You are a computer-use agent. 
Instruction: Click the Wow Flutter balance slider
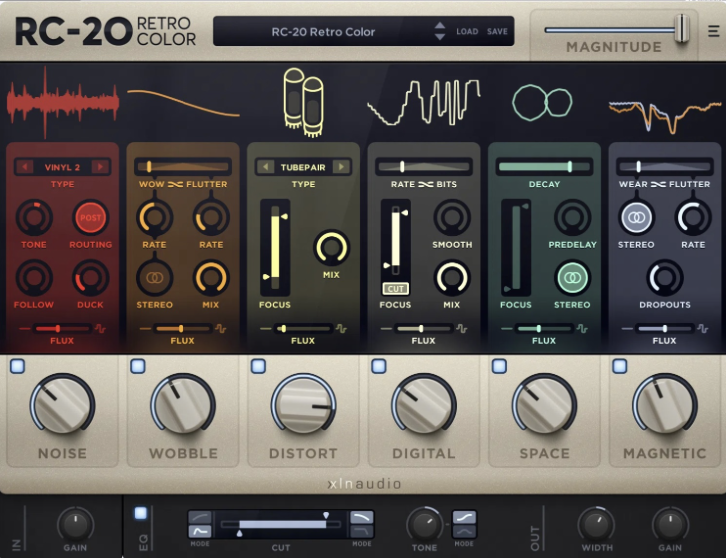coord(183,167)
